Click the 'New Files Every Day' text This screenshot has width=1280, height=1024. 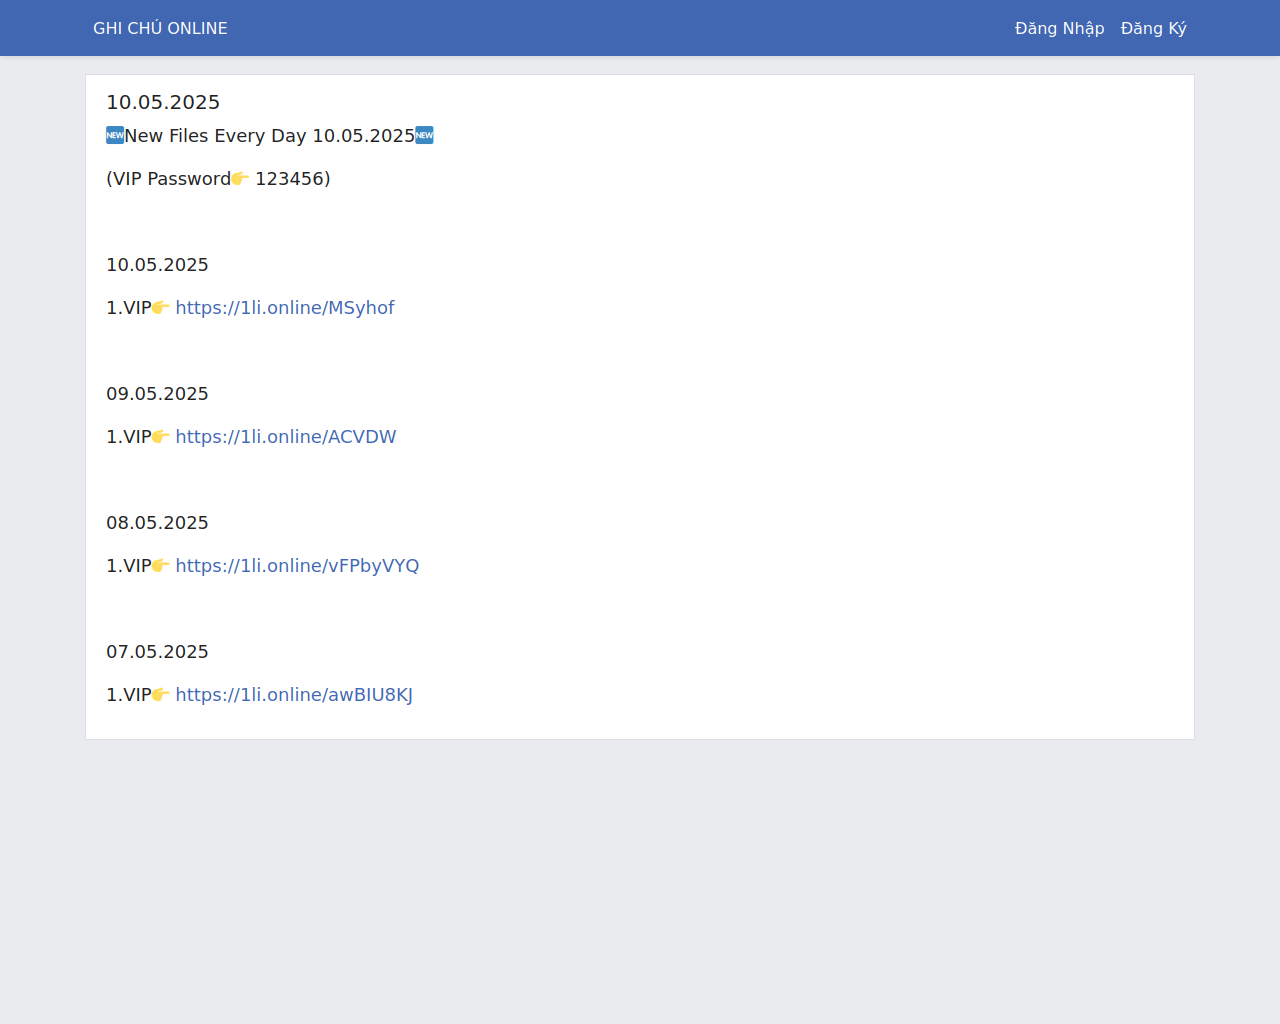coord(215,136)
